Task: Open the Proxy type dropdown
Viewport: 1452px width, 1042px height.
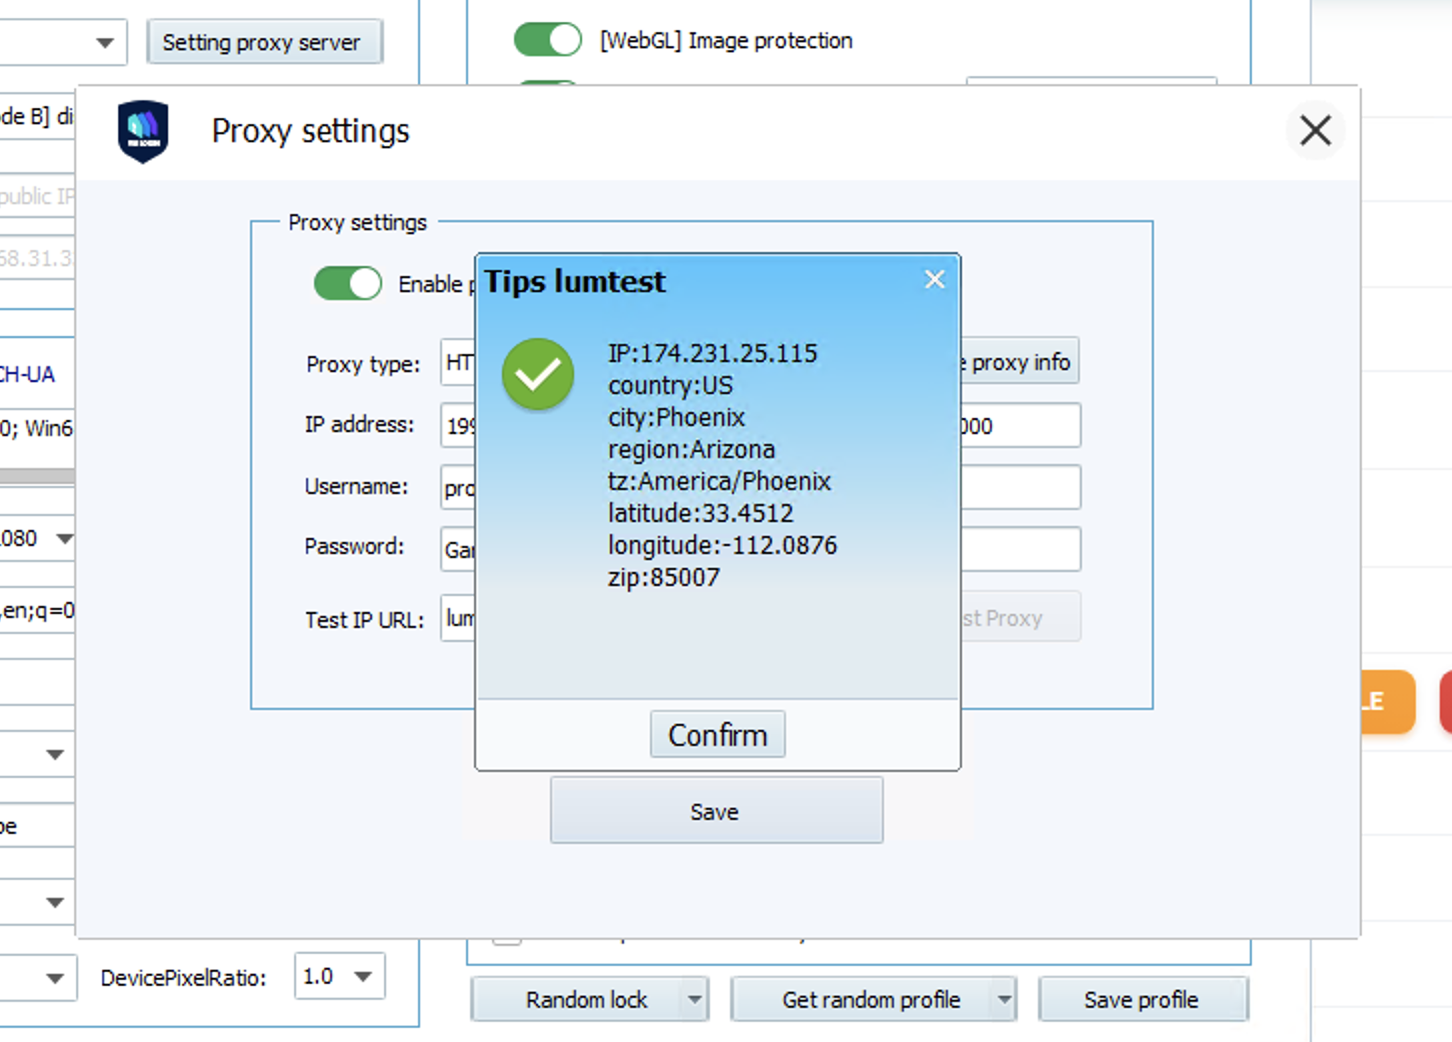Action: coord(460,363)
